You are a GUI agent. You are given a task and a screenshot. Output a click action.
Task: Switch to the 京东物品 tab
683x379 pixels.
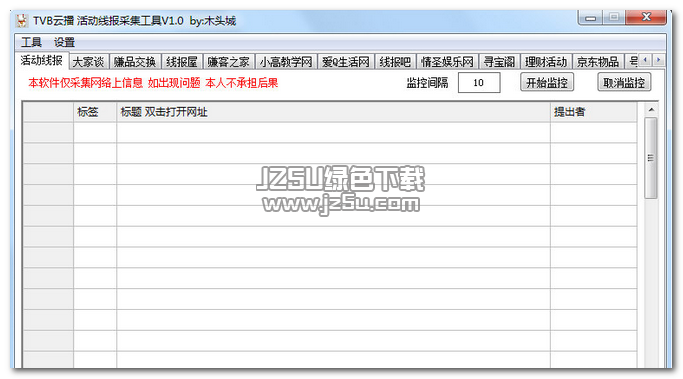[598, 62]
